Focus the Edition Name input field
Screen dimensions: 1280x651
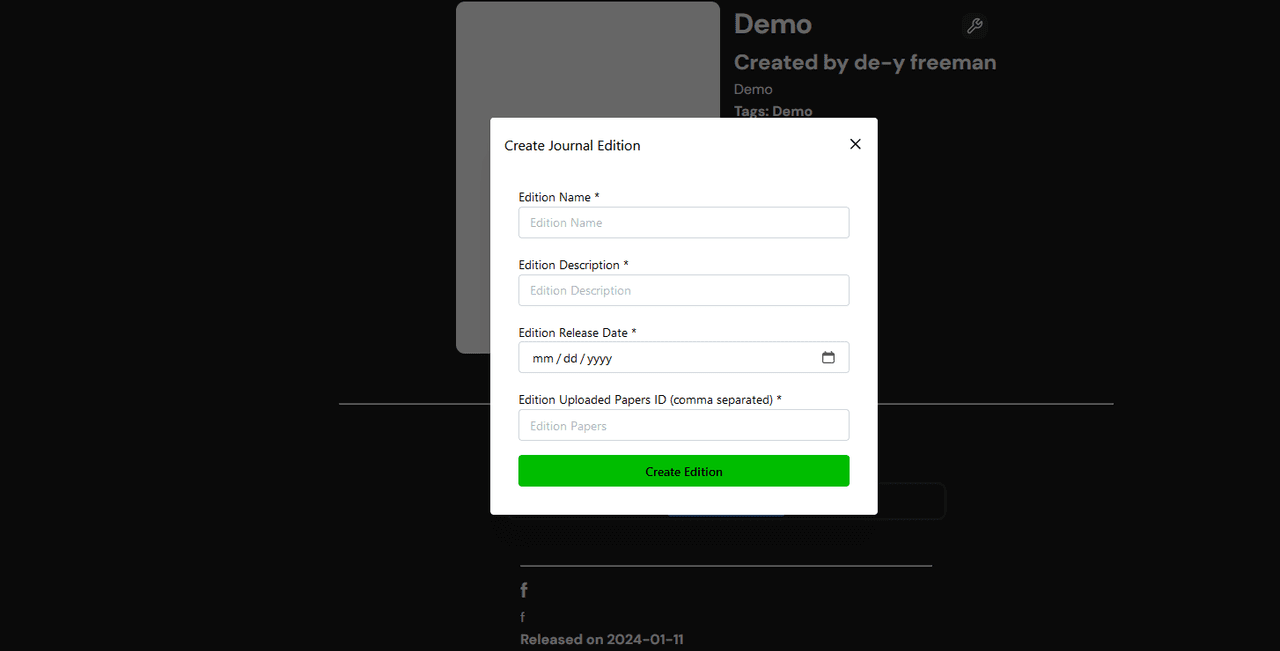point(683,223)
